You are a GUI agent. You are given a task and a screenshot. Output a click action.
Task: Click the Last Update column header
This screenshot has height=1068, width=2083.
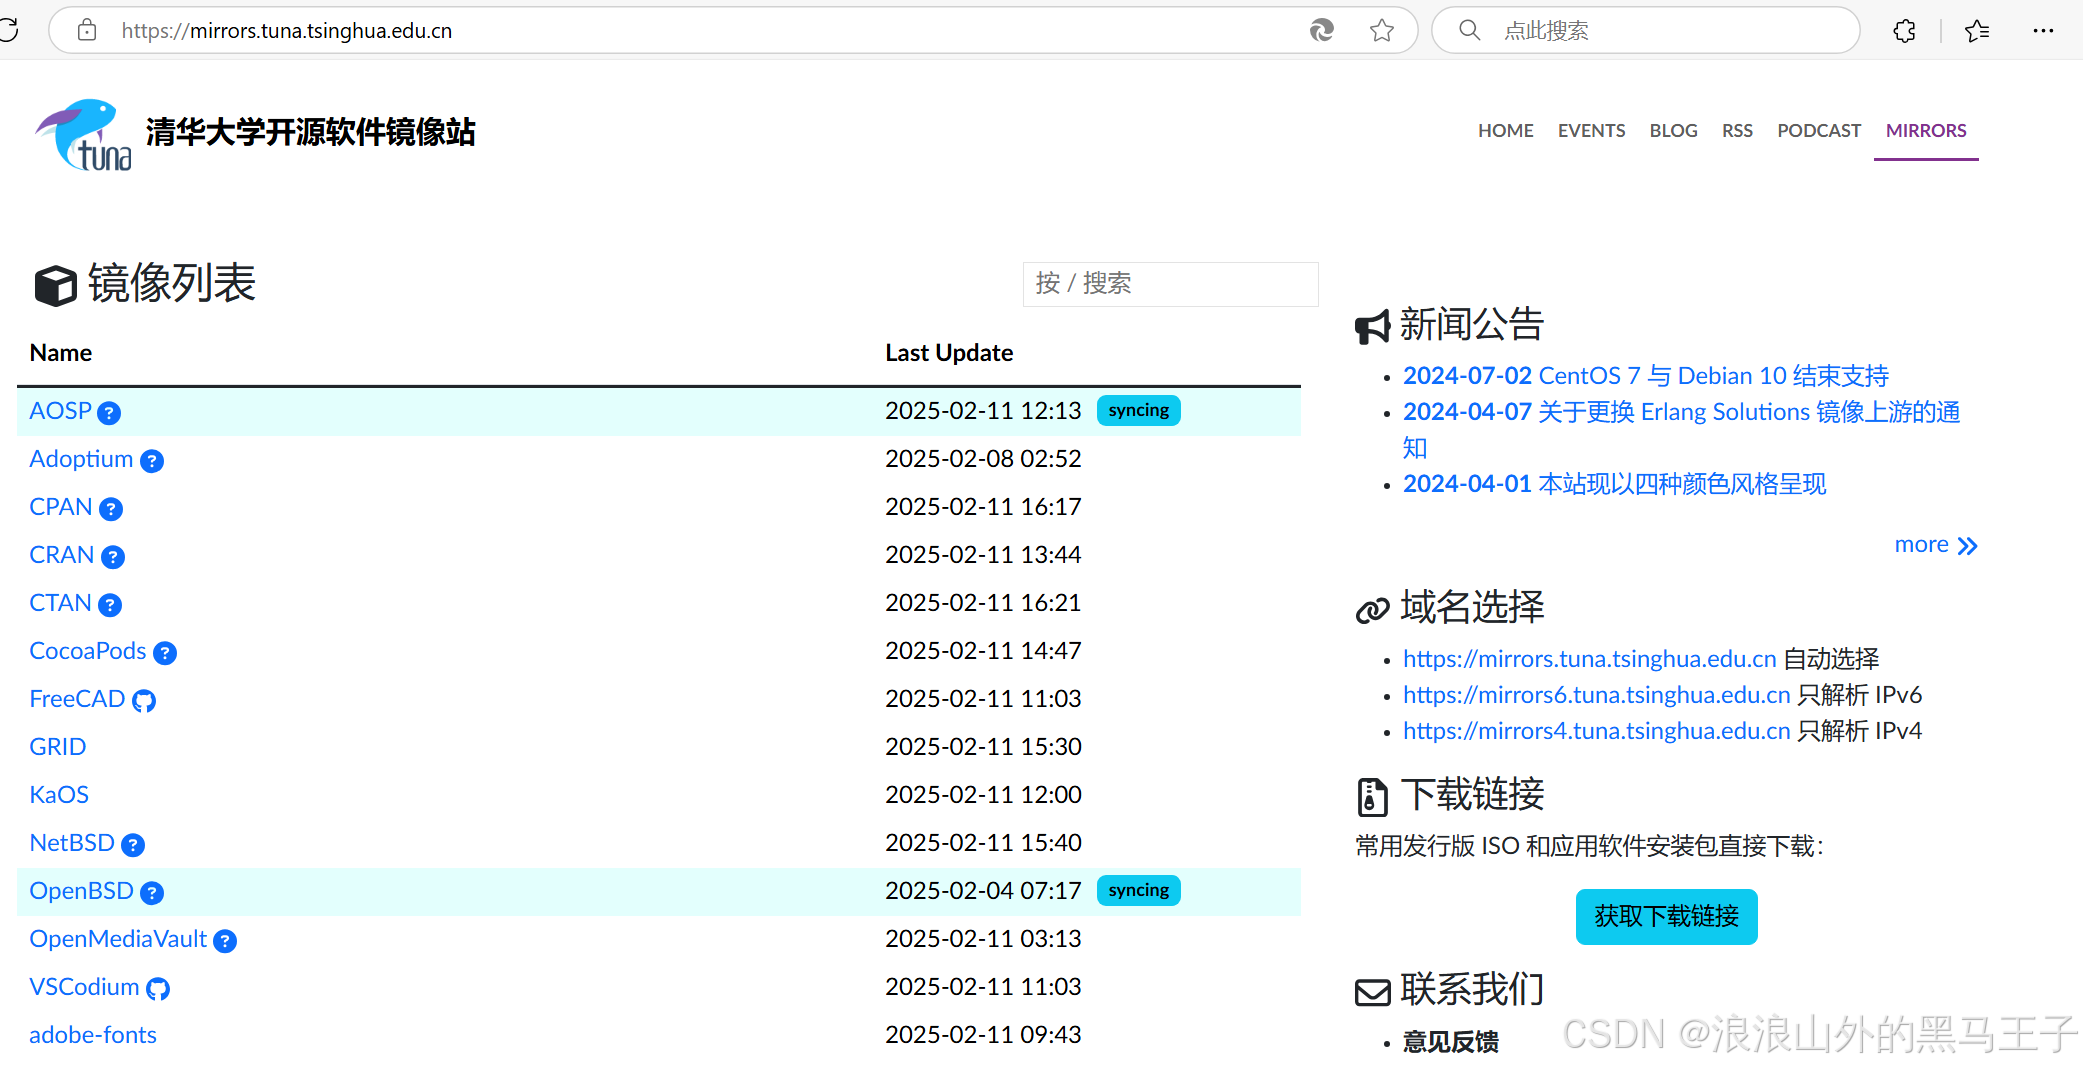[x=949, y=353]
